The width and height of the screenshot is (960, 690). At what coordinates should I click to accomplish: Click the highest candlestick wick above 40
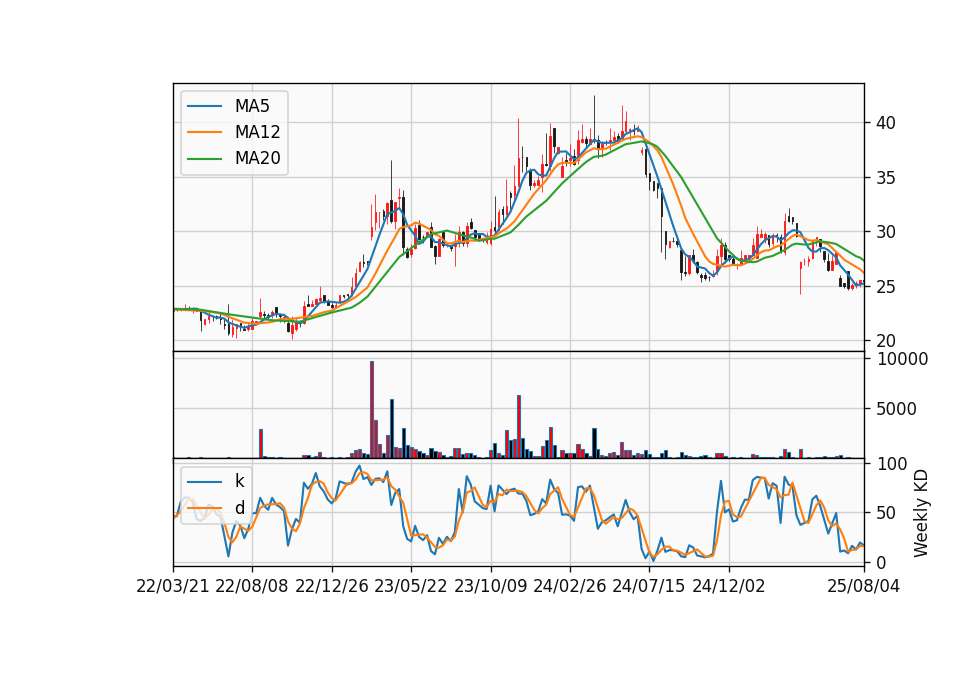click(594, 116)
